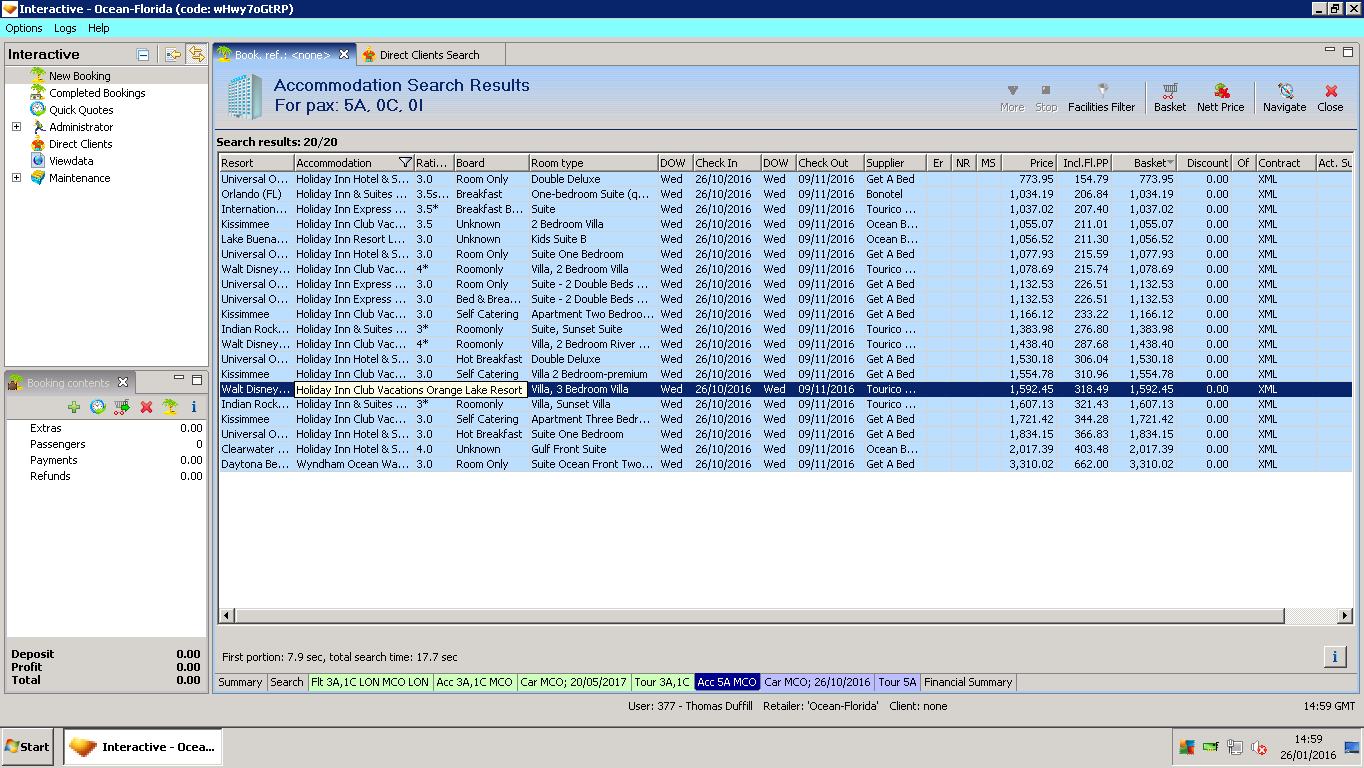1364x768 pixels.
Task: Sort by the Board column header
Action: 491,163
